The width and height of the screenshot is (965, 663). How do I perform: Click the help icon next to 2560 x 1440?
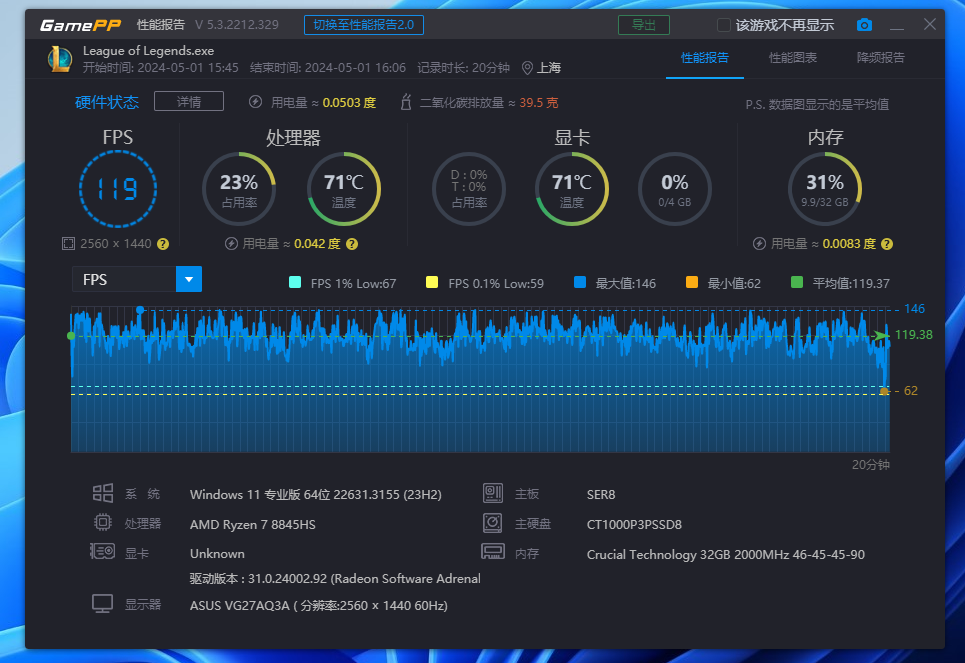(162, 244)
